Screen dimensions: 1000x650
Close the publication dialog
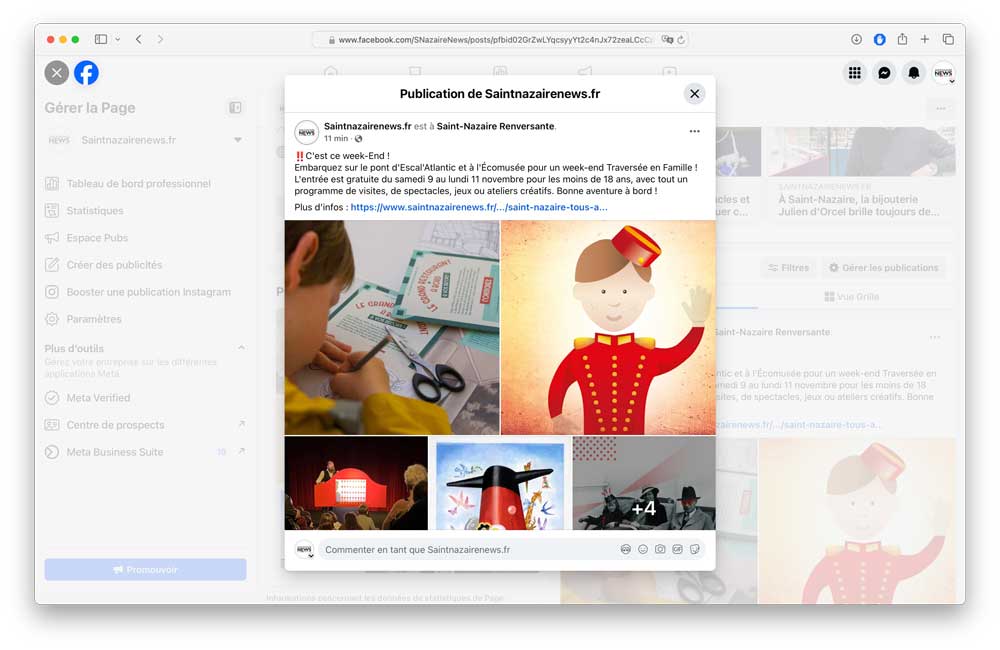(694, 94)
